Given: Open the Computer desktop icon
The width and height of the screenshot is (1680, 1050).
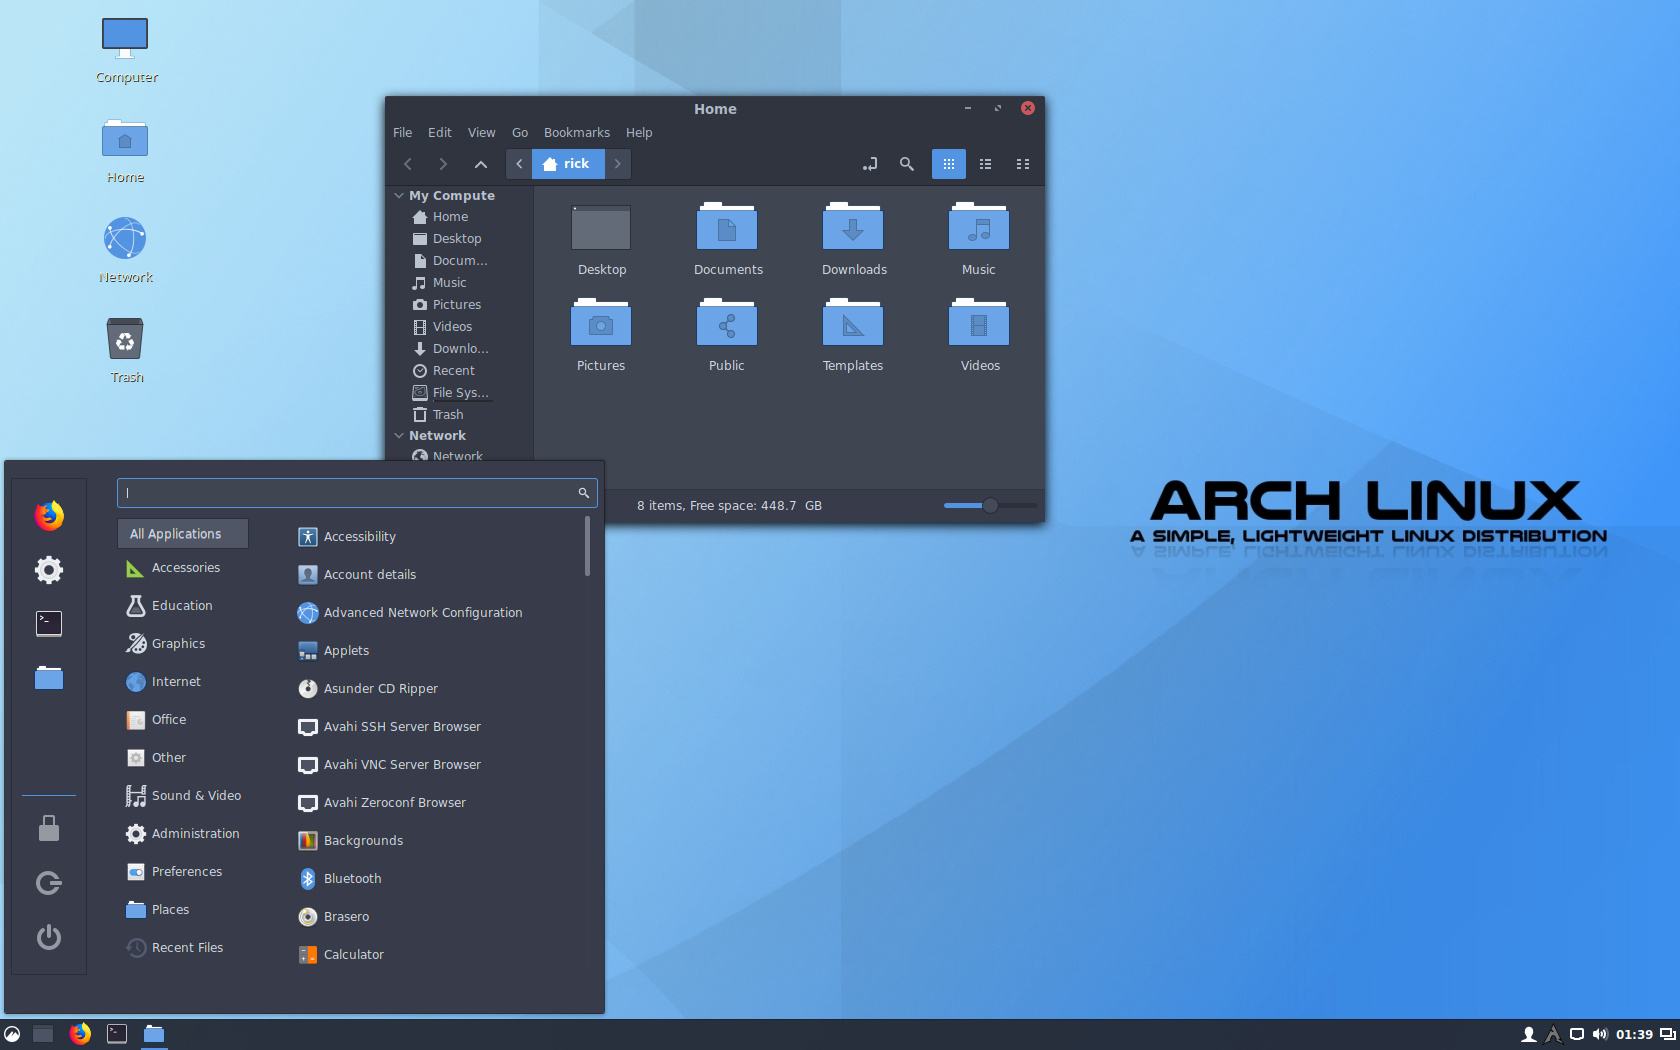Looking at the screenshot, I should pyautogui.click(x=125, y=50).
